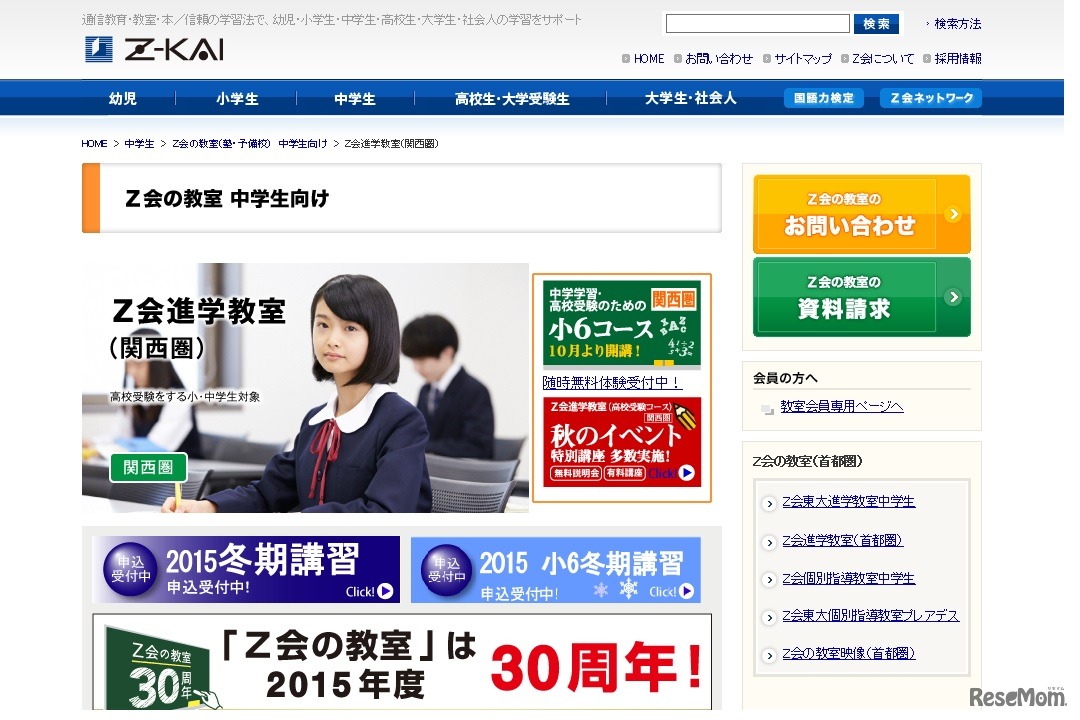Click the Z会の教室(首都圏) heading text

pyautogui.click(x=807, y=461)
